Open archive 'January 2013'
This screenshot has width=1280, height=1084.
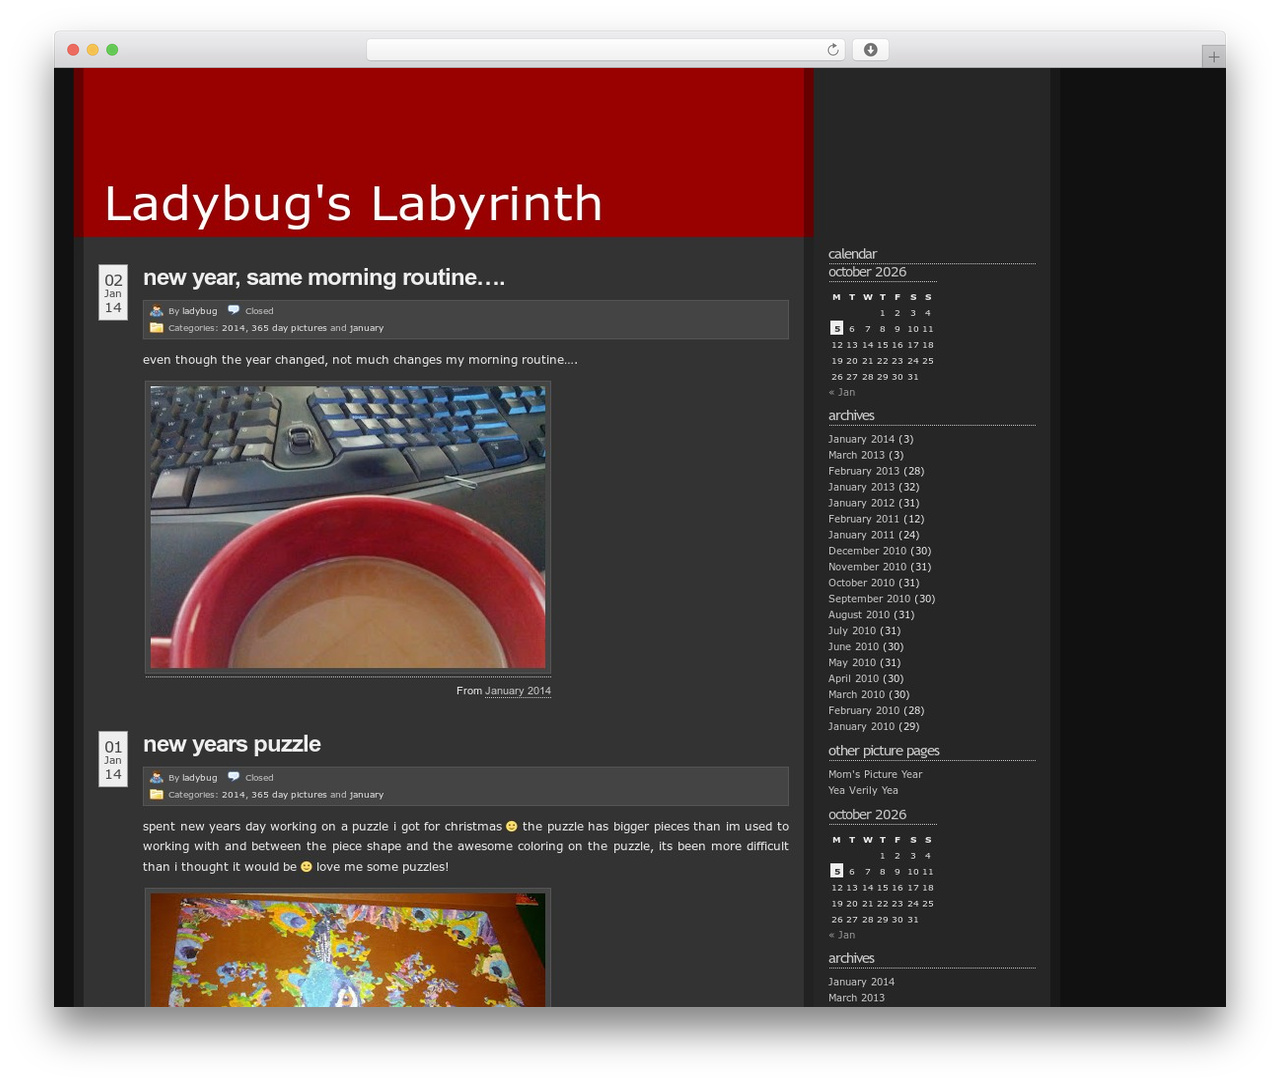pyautogui.click(x=861, y=487)
